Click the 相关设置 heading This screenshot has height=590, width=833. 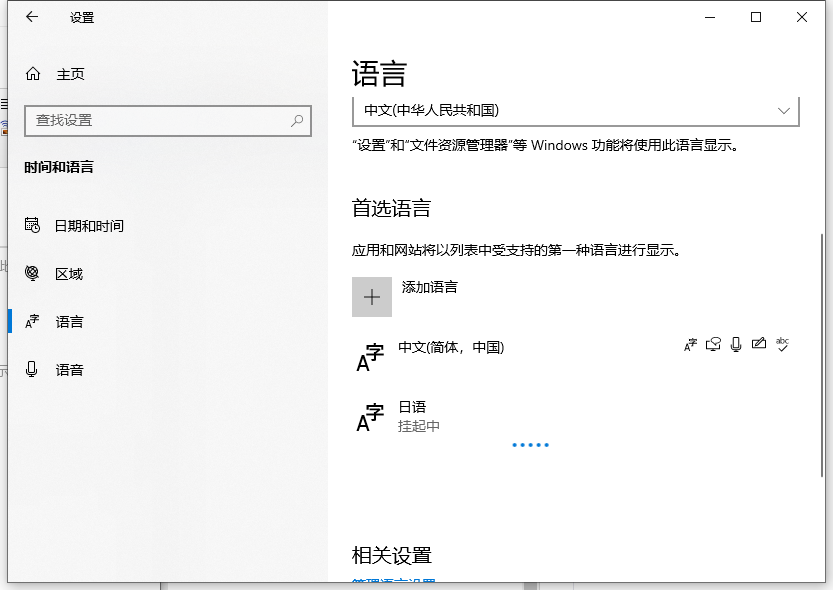tap(392, 555)
